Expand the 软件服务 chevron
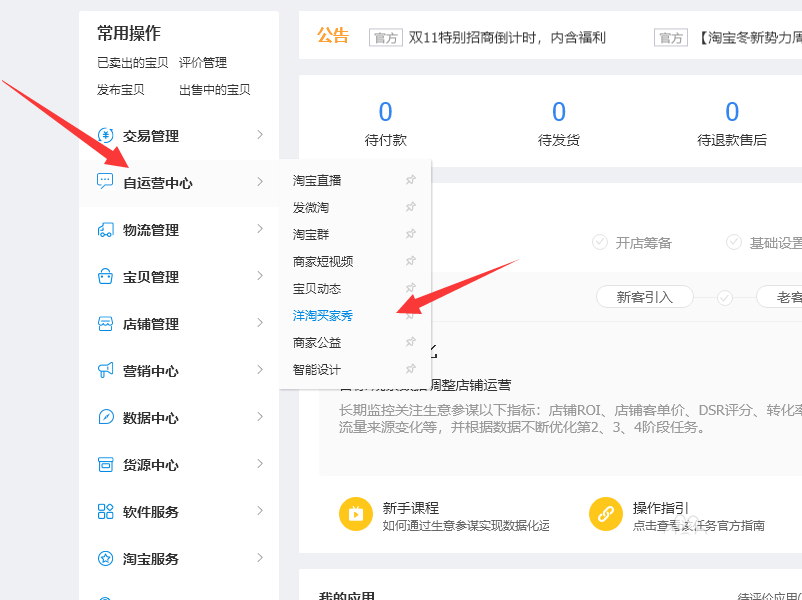This screenshot has width=802, height=600. coord(260,511)
